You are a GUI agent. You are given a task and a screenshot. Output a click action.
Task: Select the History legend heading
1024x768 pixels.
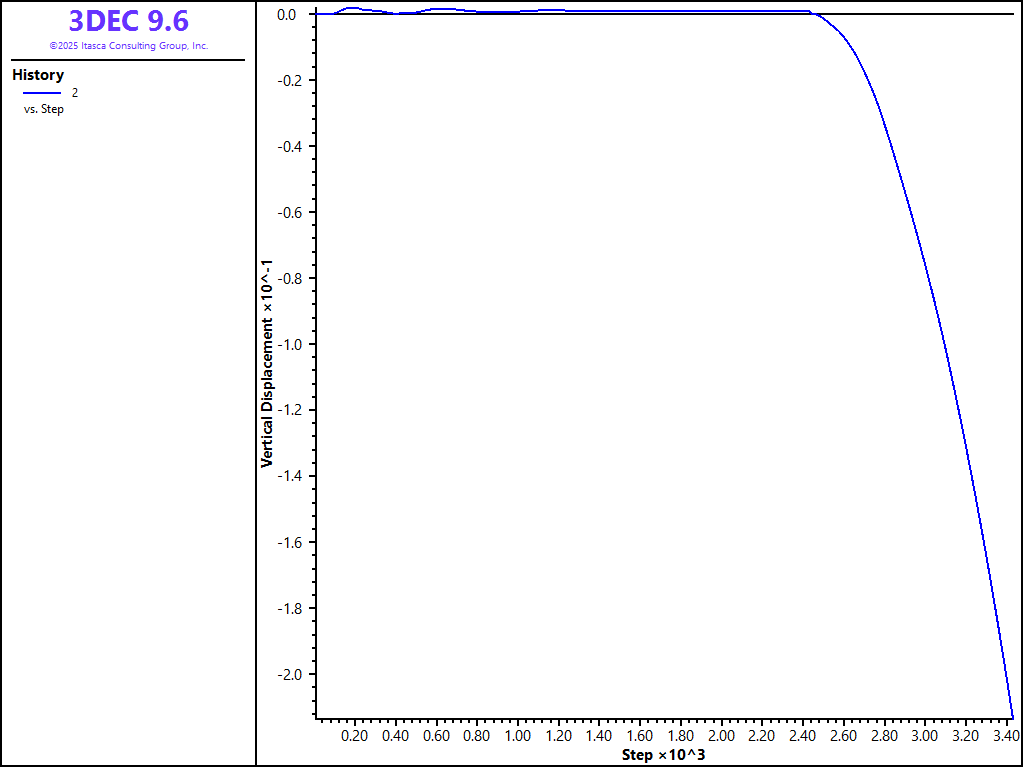click(x=38, y=75)
